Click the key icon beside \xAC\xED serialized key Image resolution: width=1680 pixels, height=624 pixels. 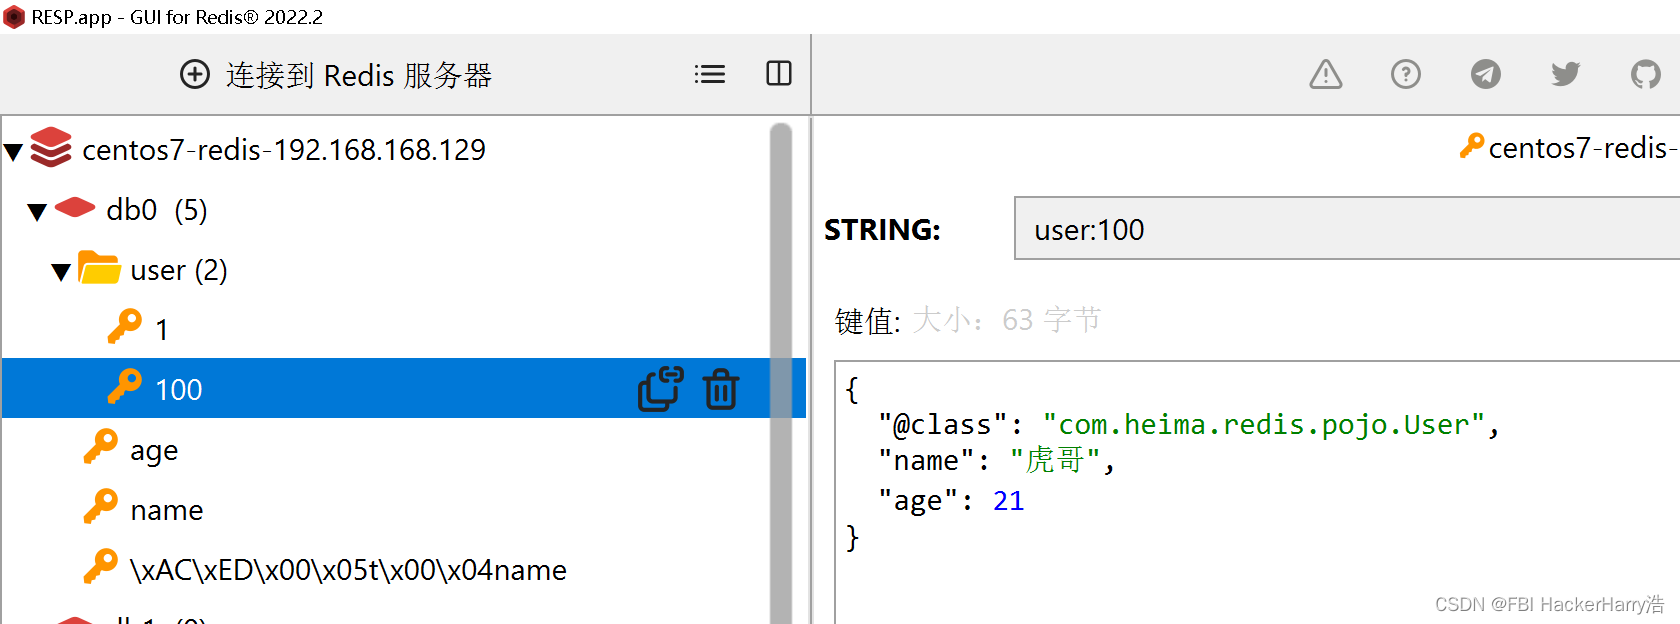(100, 567)
